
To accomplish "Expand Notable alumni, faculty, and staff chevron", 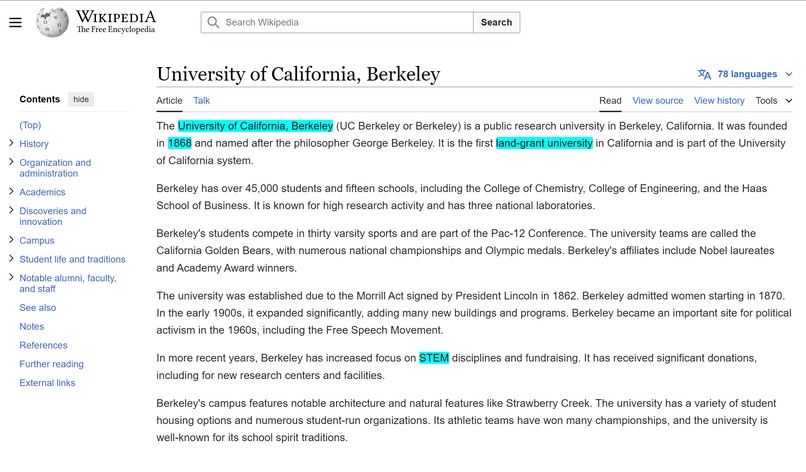I will point(11,277).
